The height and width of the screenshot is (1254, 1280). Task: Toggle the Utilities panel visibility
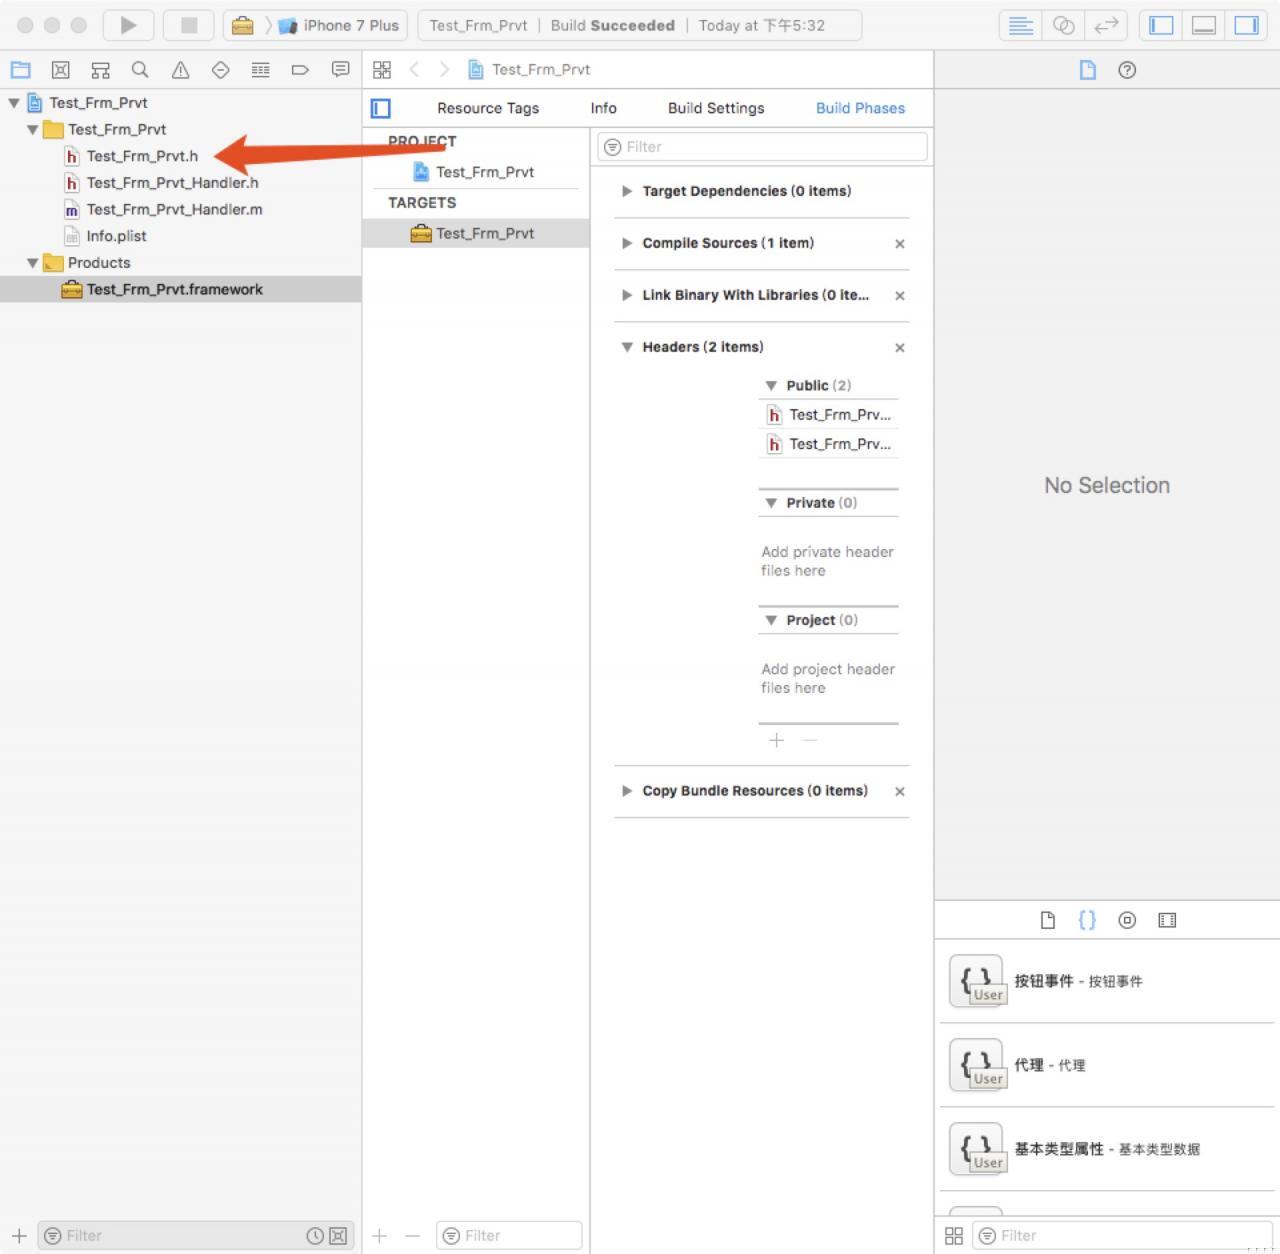[1246, 26]
